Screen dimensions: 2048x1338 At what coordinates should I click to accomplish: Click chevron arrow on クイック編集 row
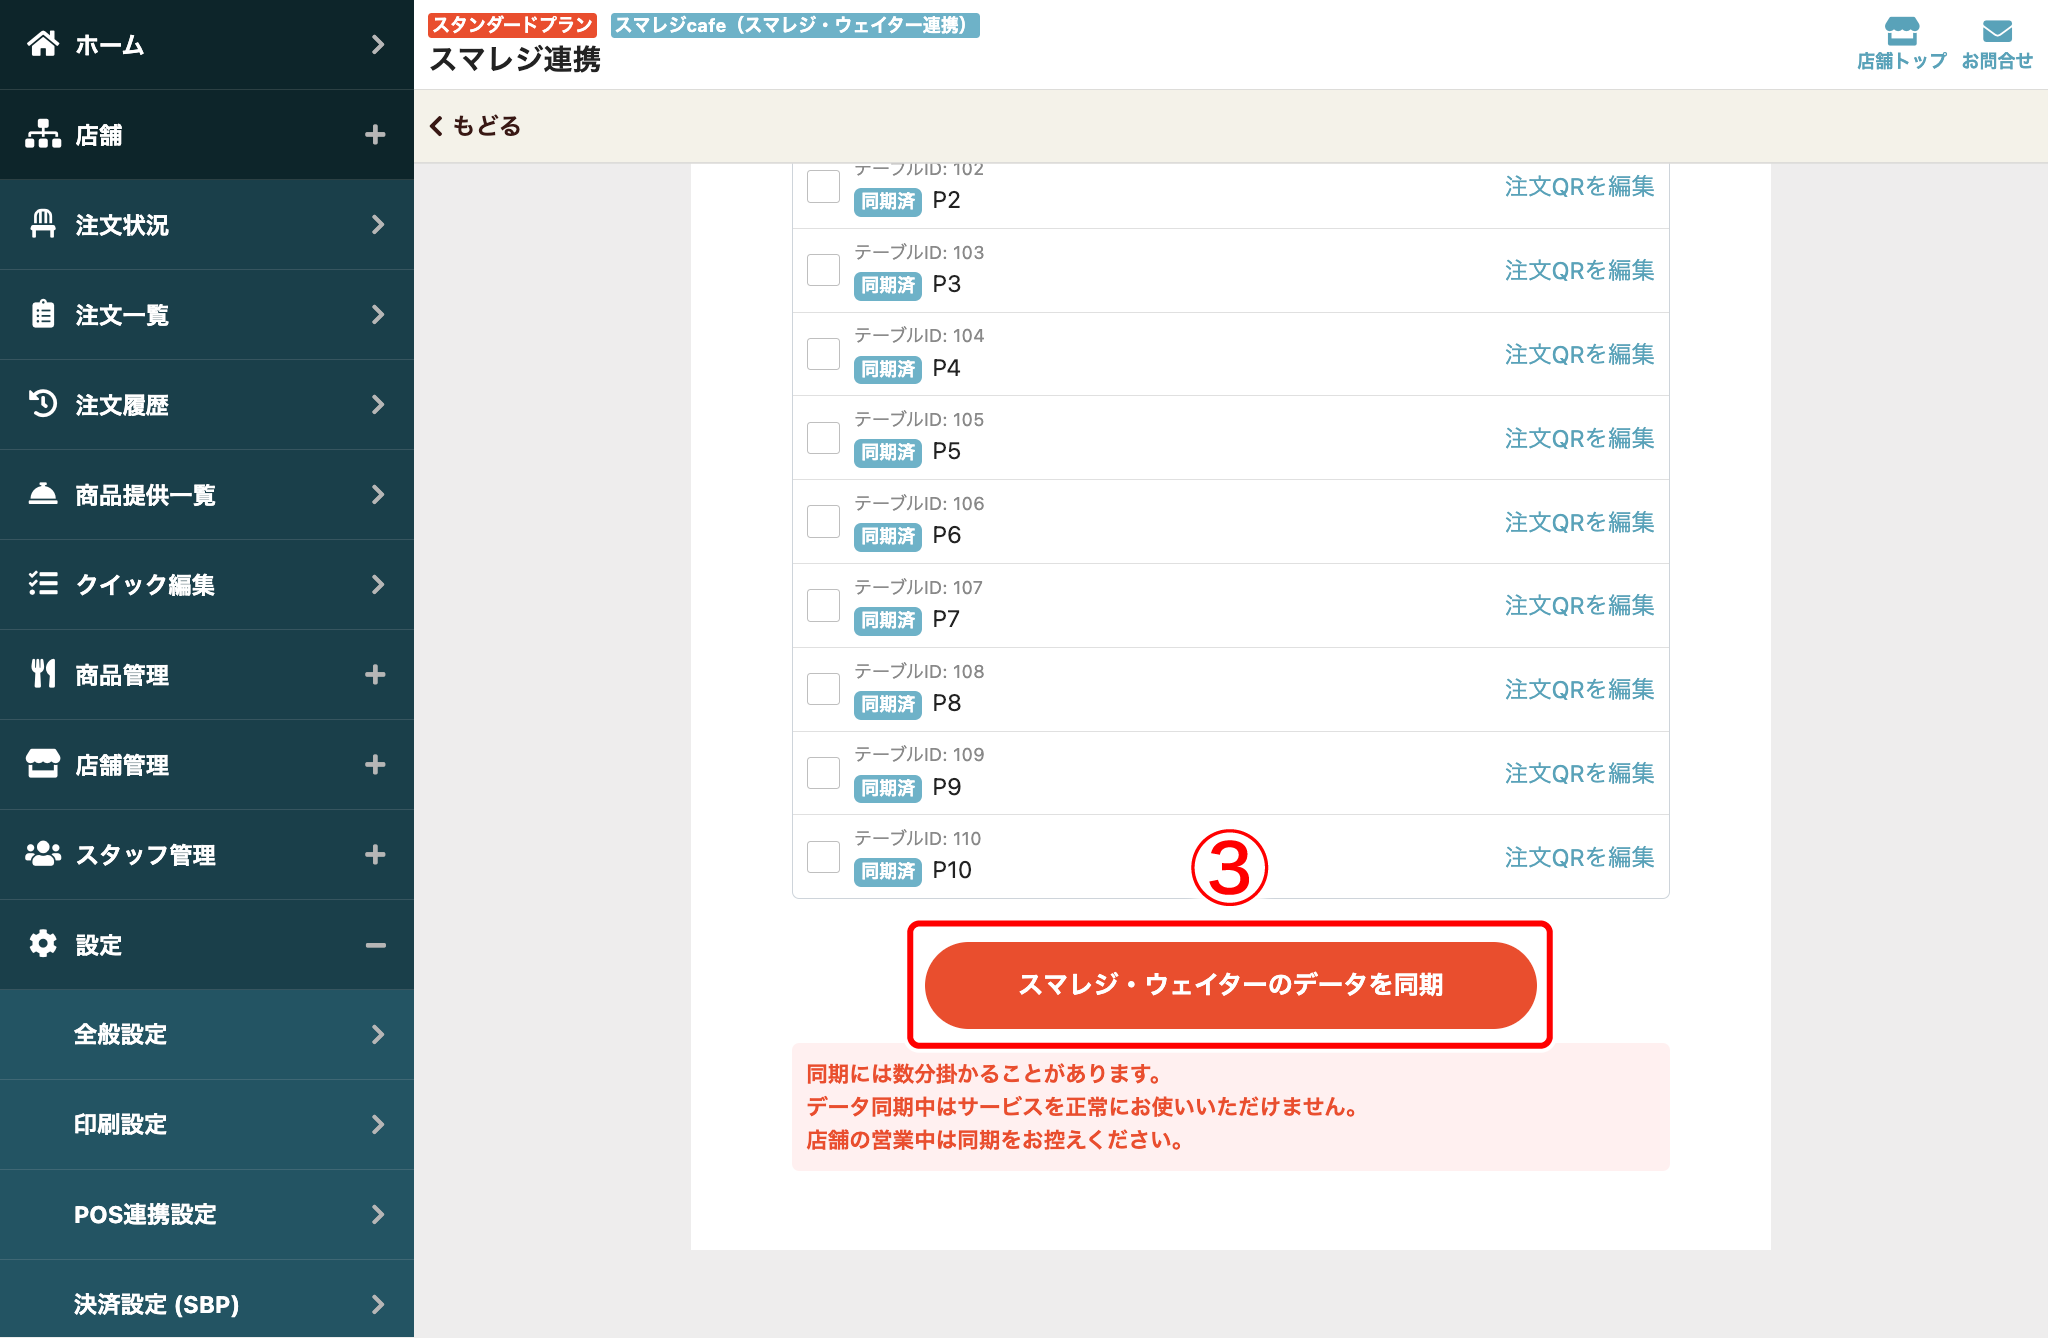[377, 584]
